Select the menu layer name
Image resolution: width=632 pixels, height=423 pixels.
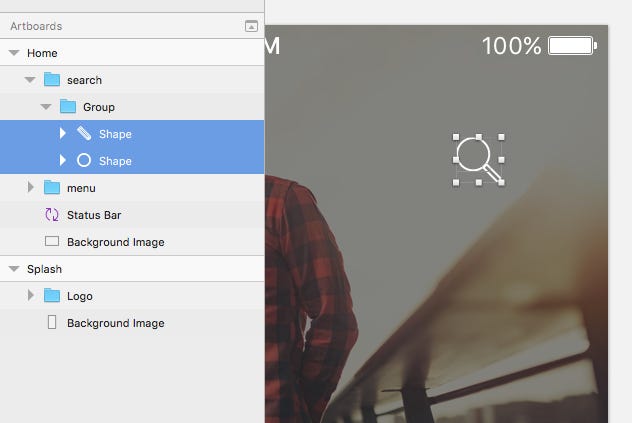pos(81,188)
